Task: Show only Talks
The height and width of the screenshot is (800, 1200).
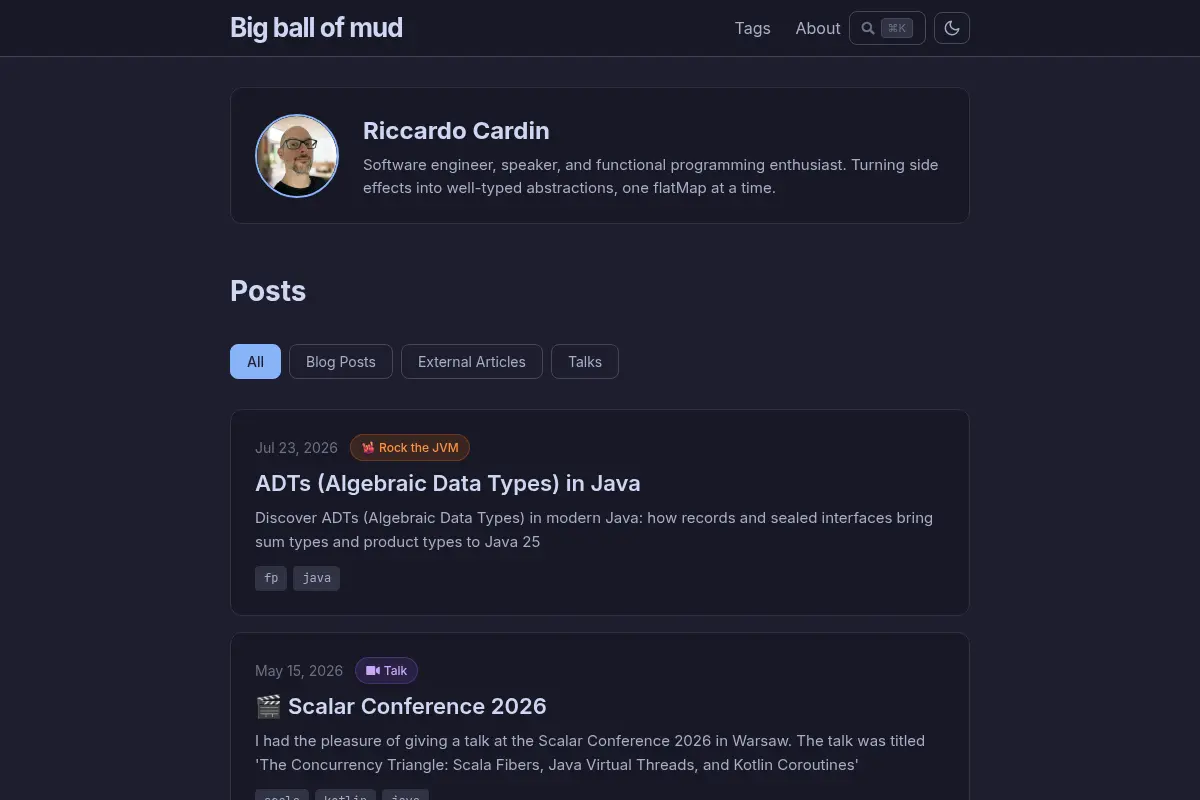Action: click(x=585, y=362)
